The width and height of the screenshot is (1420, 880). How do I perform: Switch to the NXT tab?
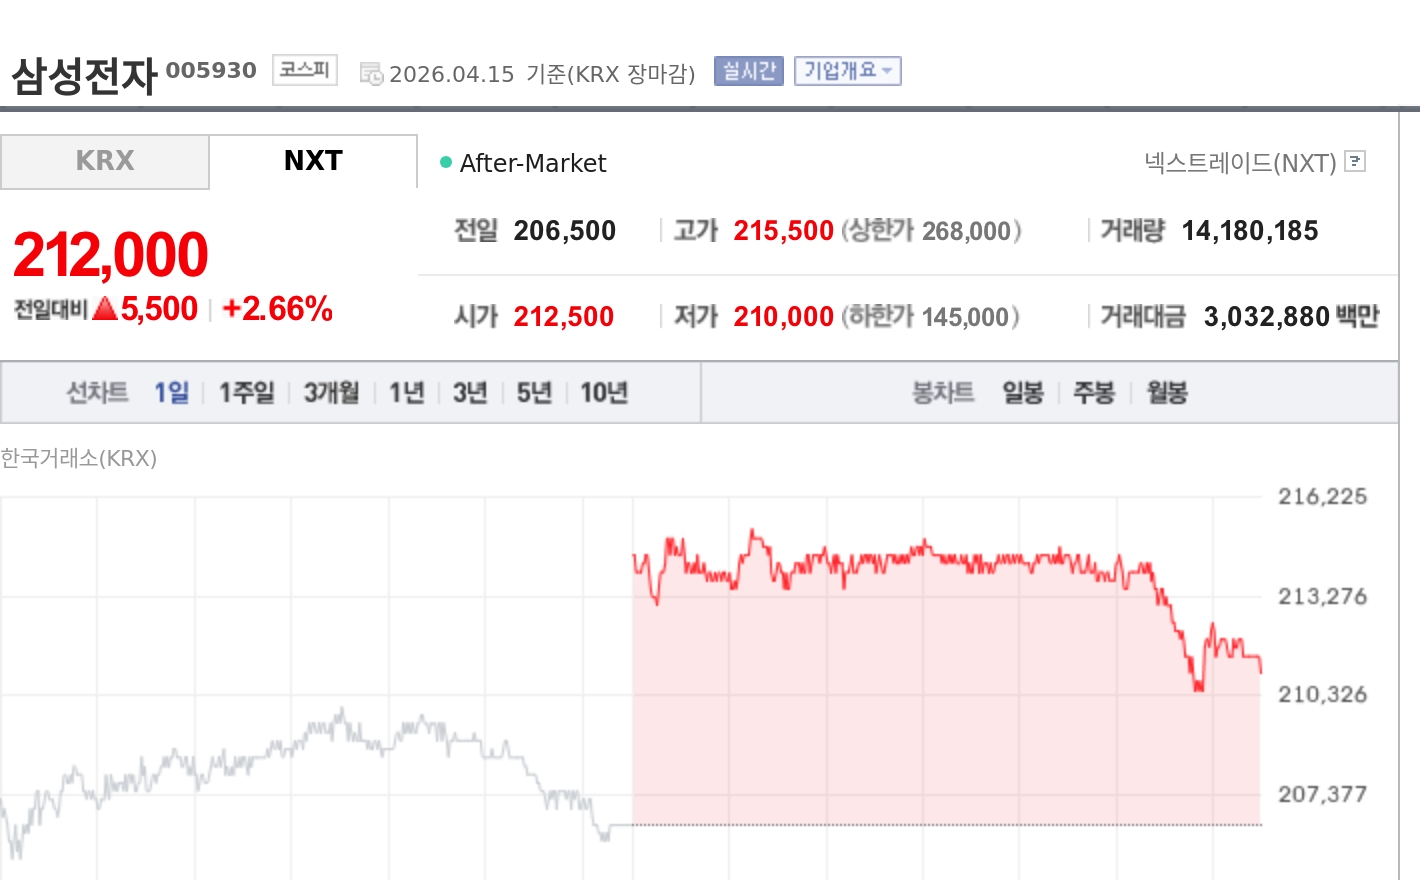312,161
